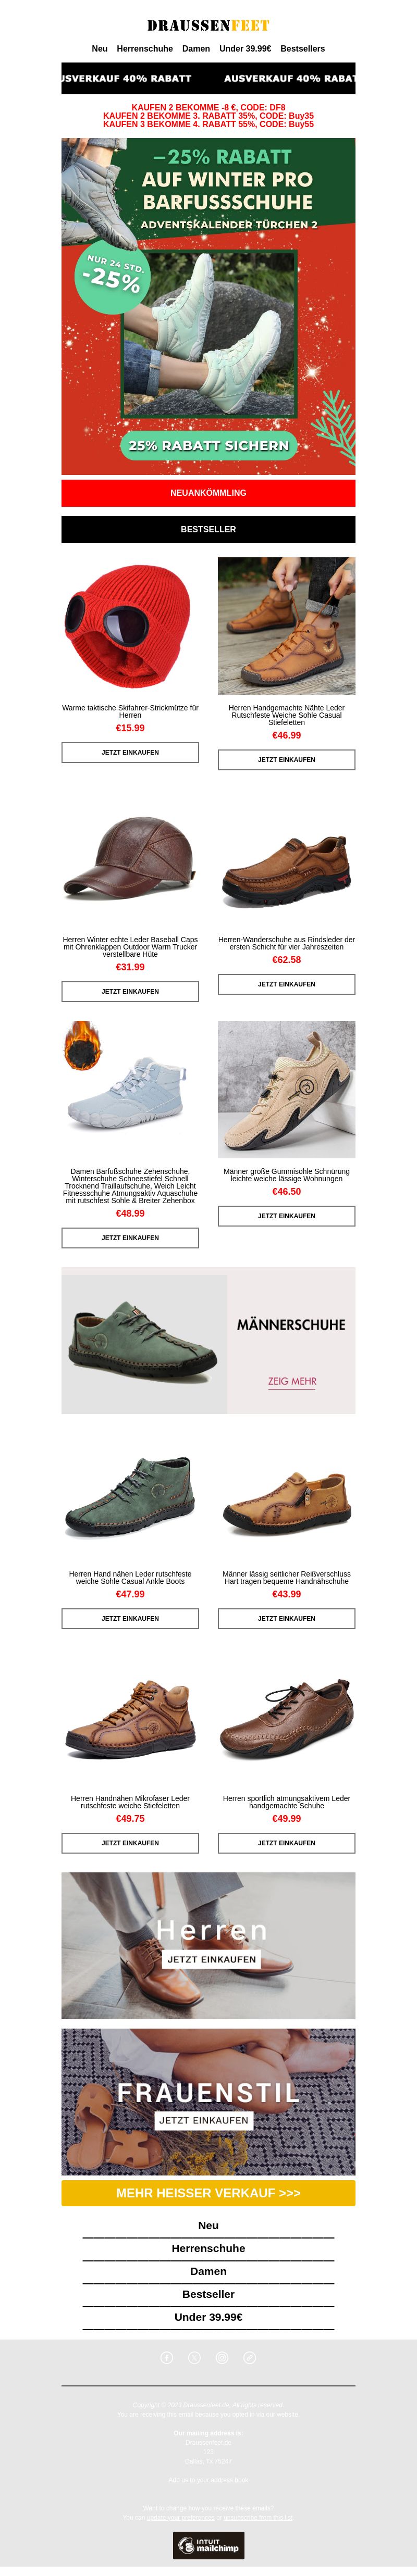The width and height of the screenshot is (417, 2576).
Task: Select Bestsellers in the top navigation
Action: tap(303, 48)
